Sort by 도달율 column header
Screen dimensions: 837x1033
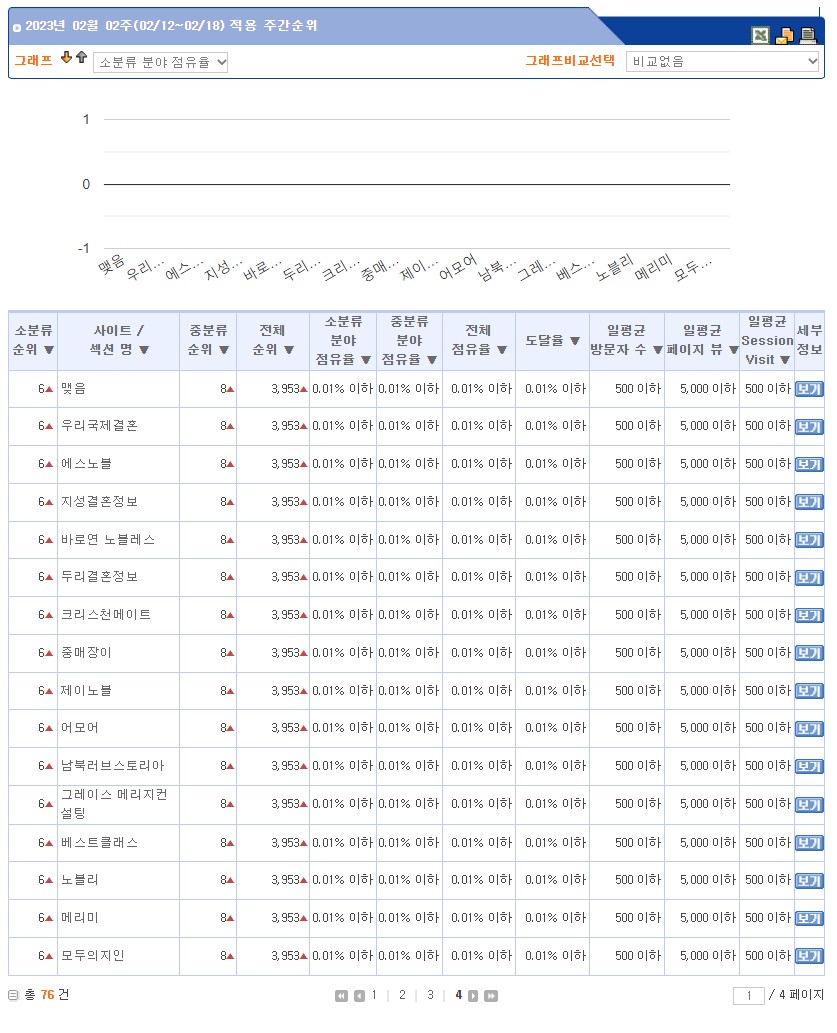point(552,340)
